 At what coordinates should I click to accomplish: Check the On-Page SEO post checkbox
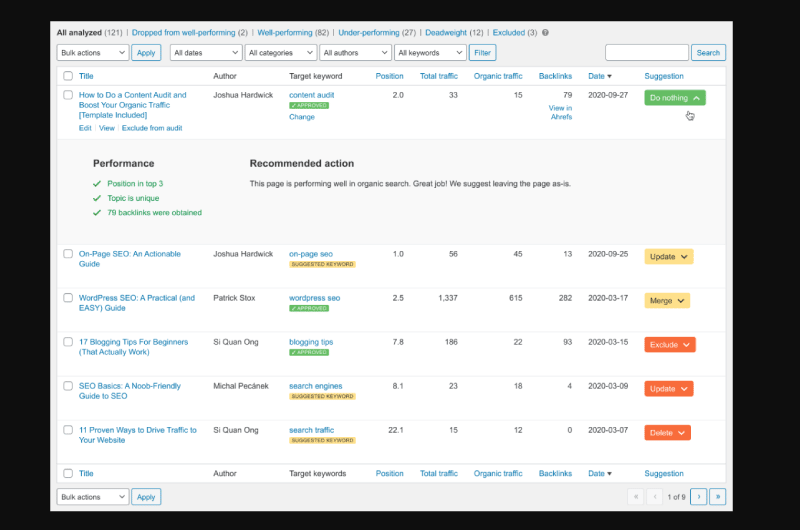tap(68, 254)
